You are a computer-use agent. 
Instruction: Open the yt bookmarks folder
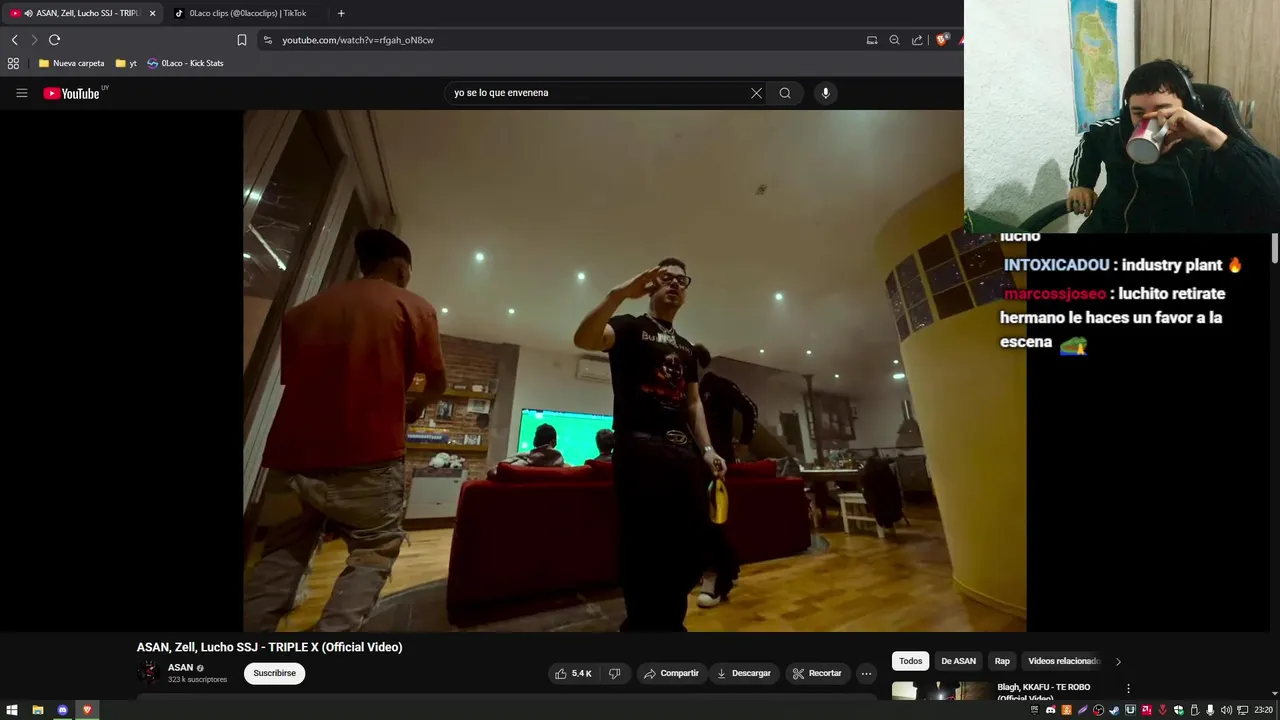click(x=126, y=63)
